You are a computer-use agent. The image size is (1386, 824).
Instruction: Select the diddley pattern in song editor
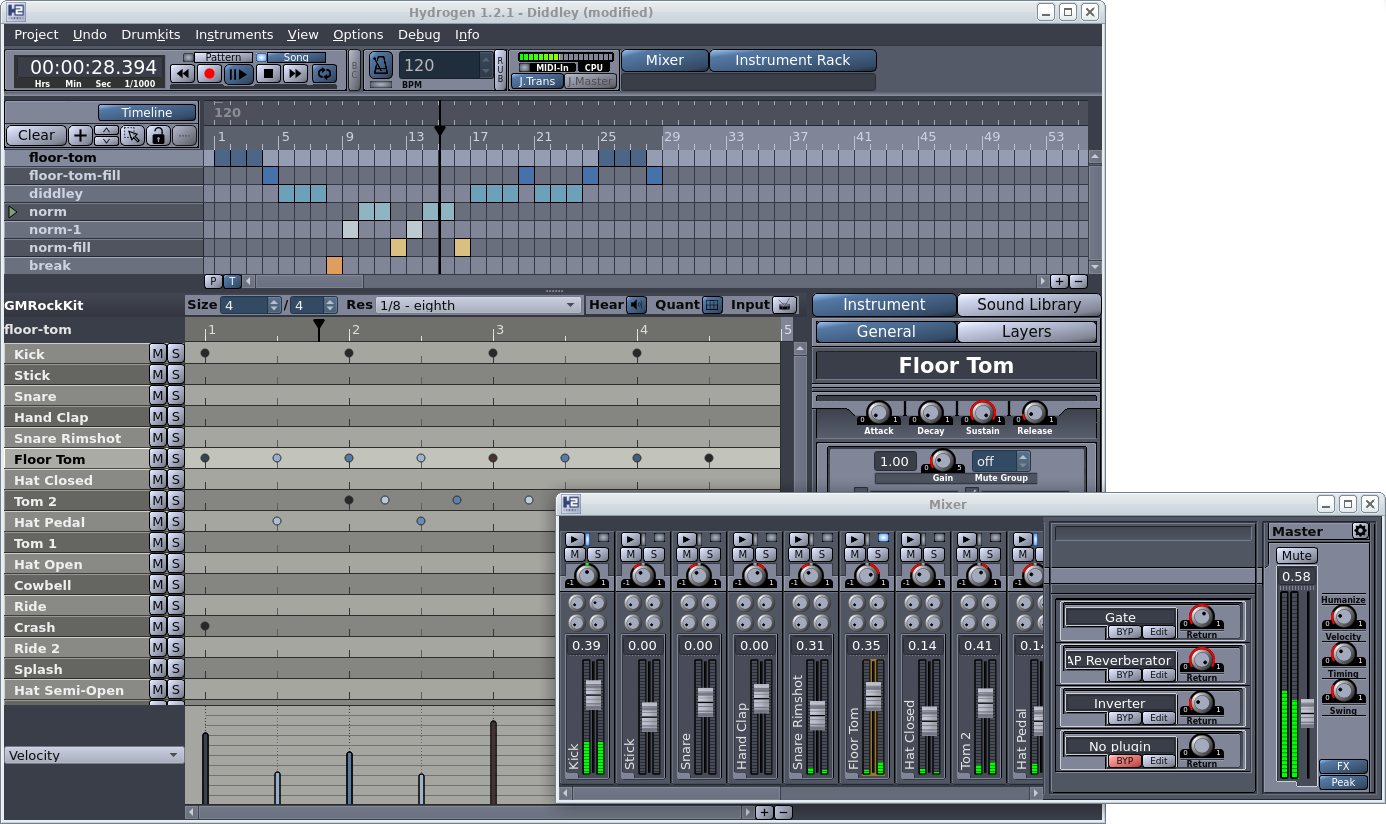point(55,194)
